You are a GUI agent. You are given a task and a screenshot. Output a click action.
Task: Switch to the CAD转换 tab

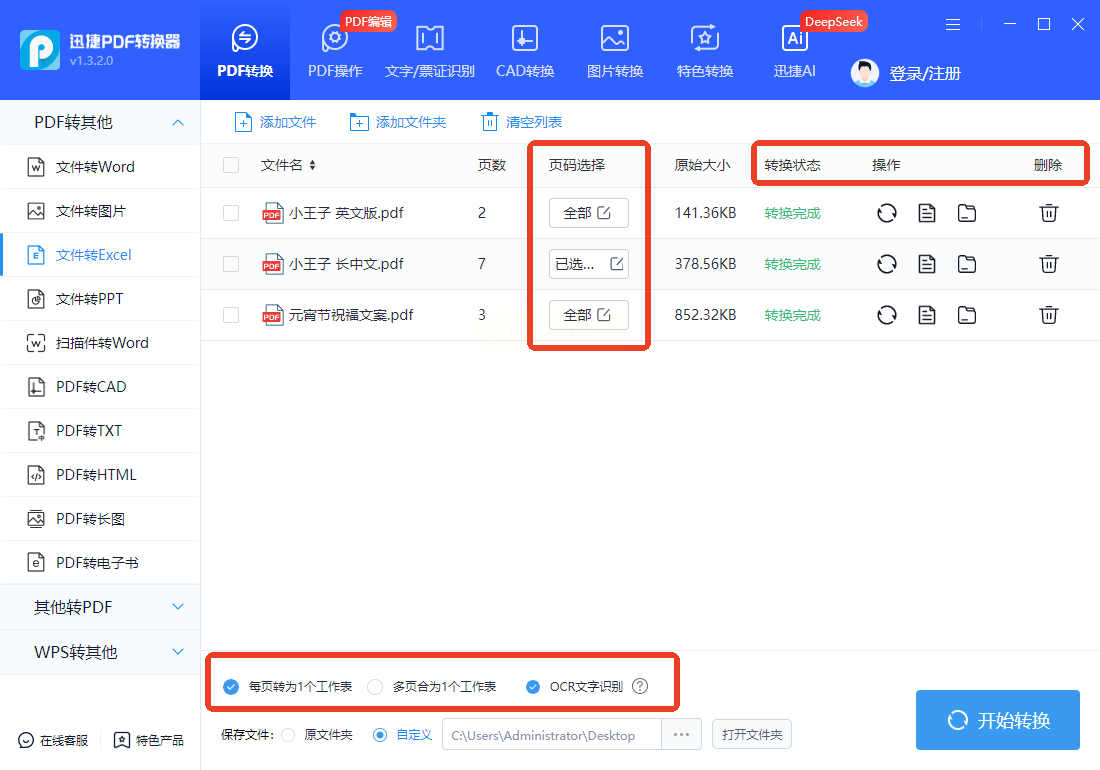click(525, 51)
